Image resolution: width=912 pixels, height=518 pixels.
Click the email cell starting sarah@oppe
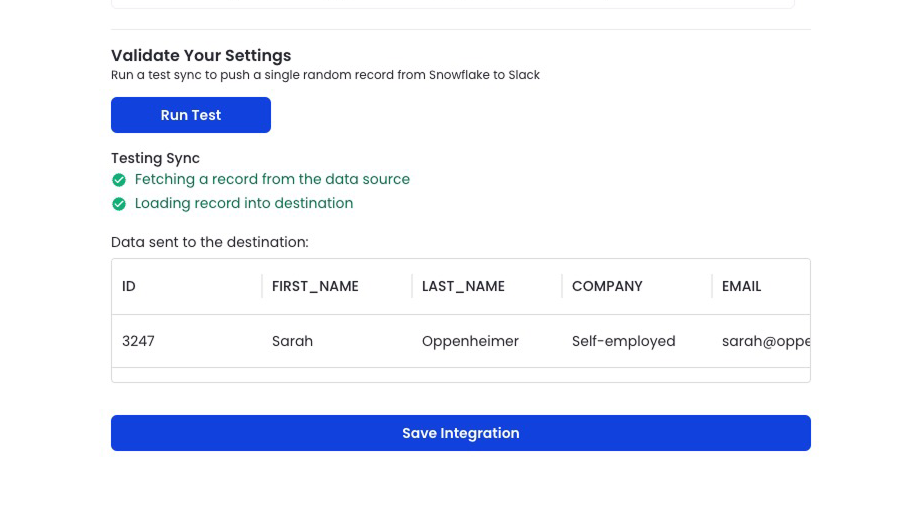pyautogui.click(x=761, y=341)
